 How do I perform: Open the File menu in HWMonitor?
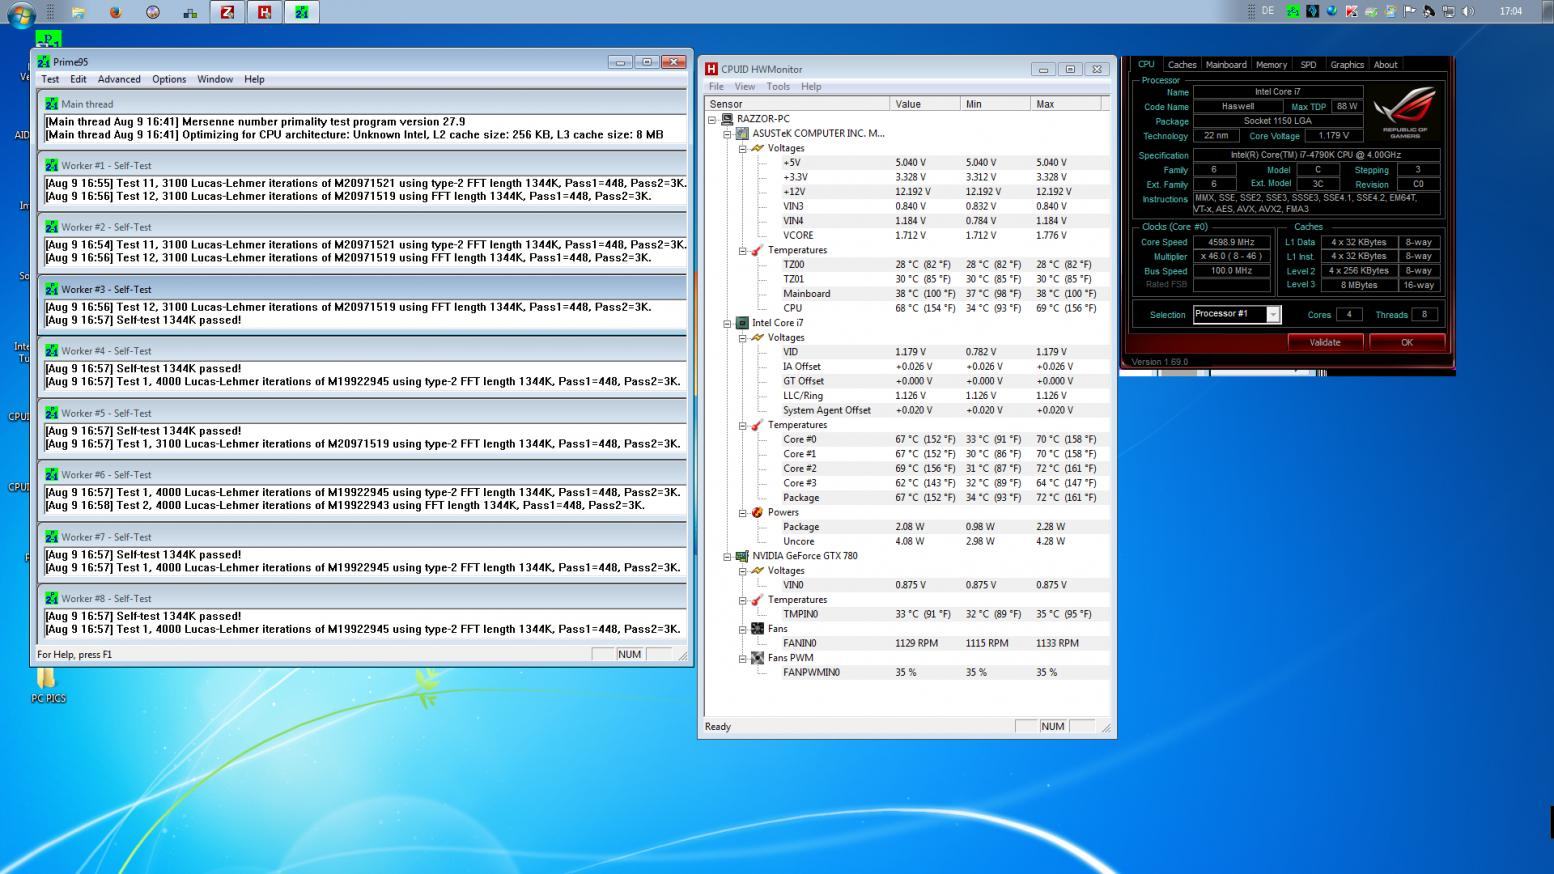coord(716,87)
